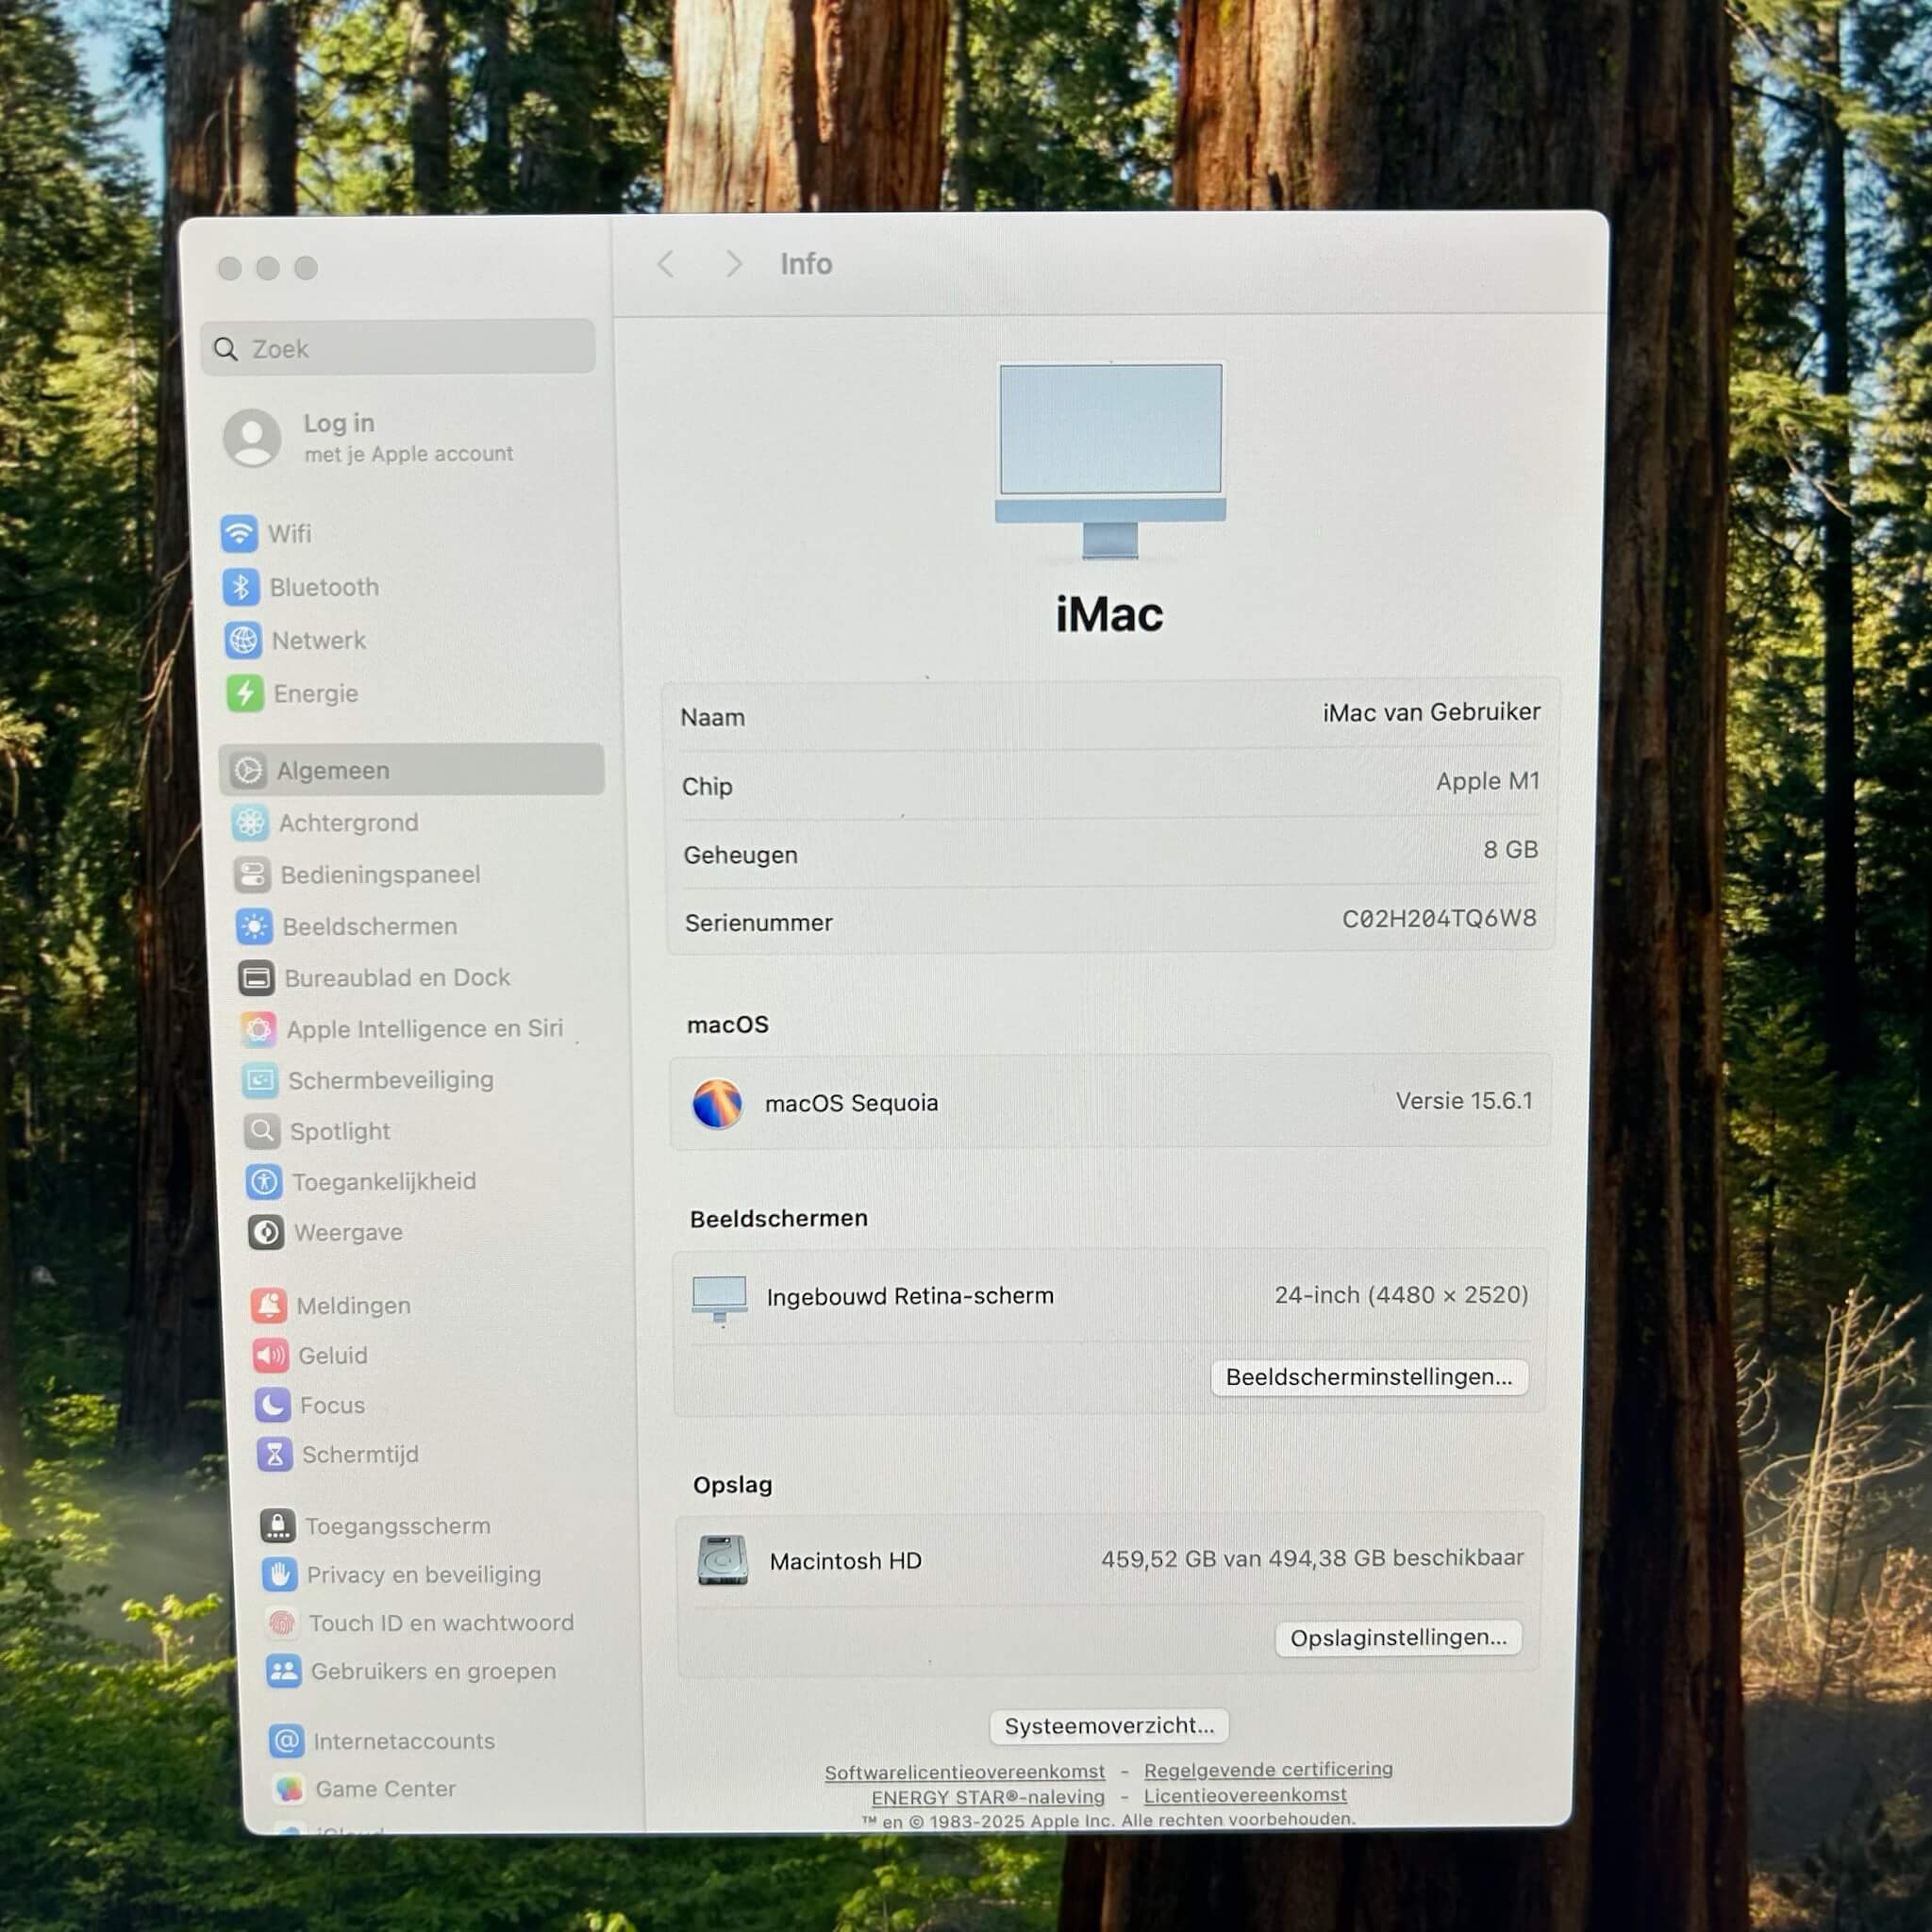Open Softwarelicentieovereenkomst link
This screenshot has width=1932, height=1932.
[965, 1772]
